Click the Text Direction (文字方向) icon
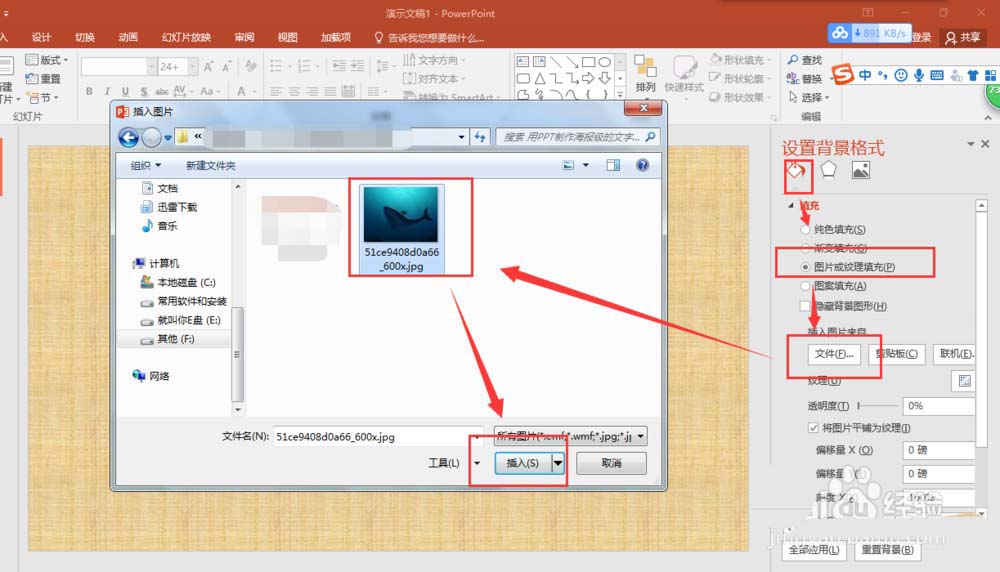This screenshot has height=572, width=1000. pyautogui.click(x=409, y=60)
